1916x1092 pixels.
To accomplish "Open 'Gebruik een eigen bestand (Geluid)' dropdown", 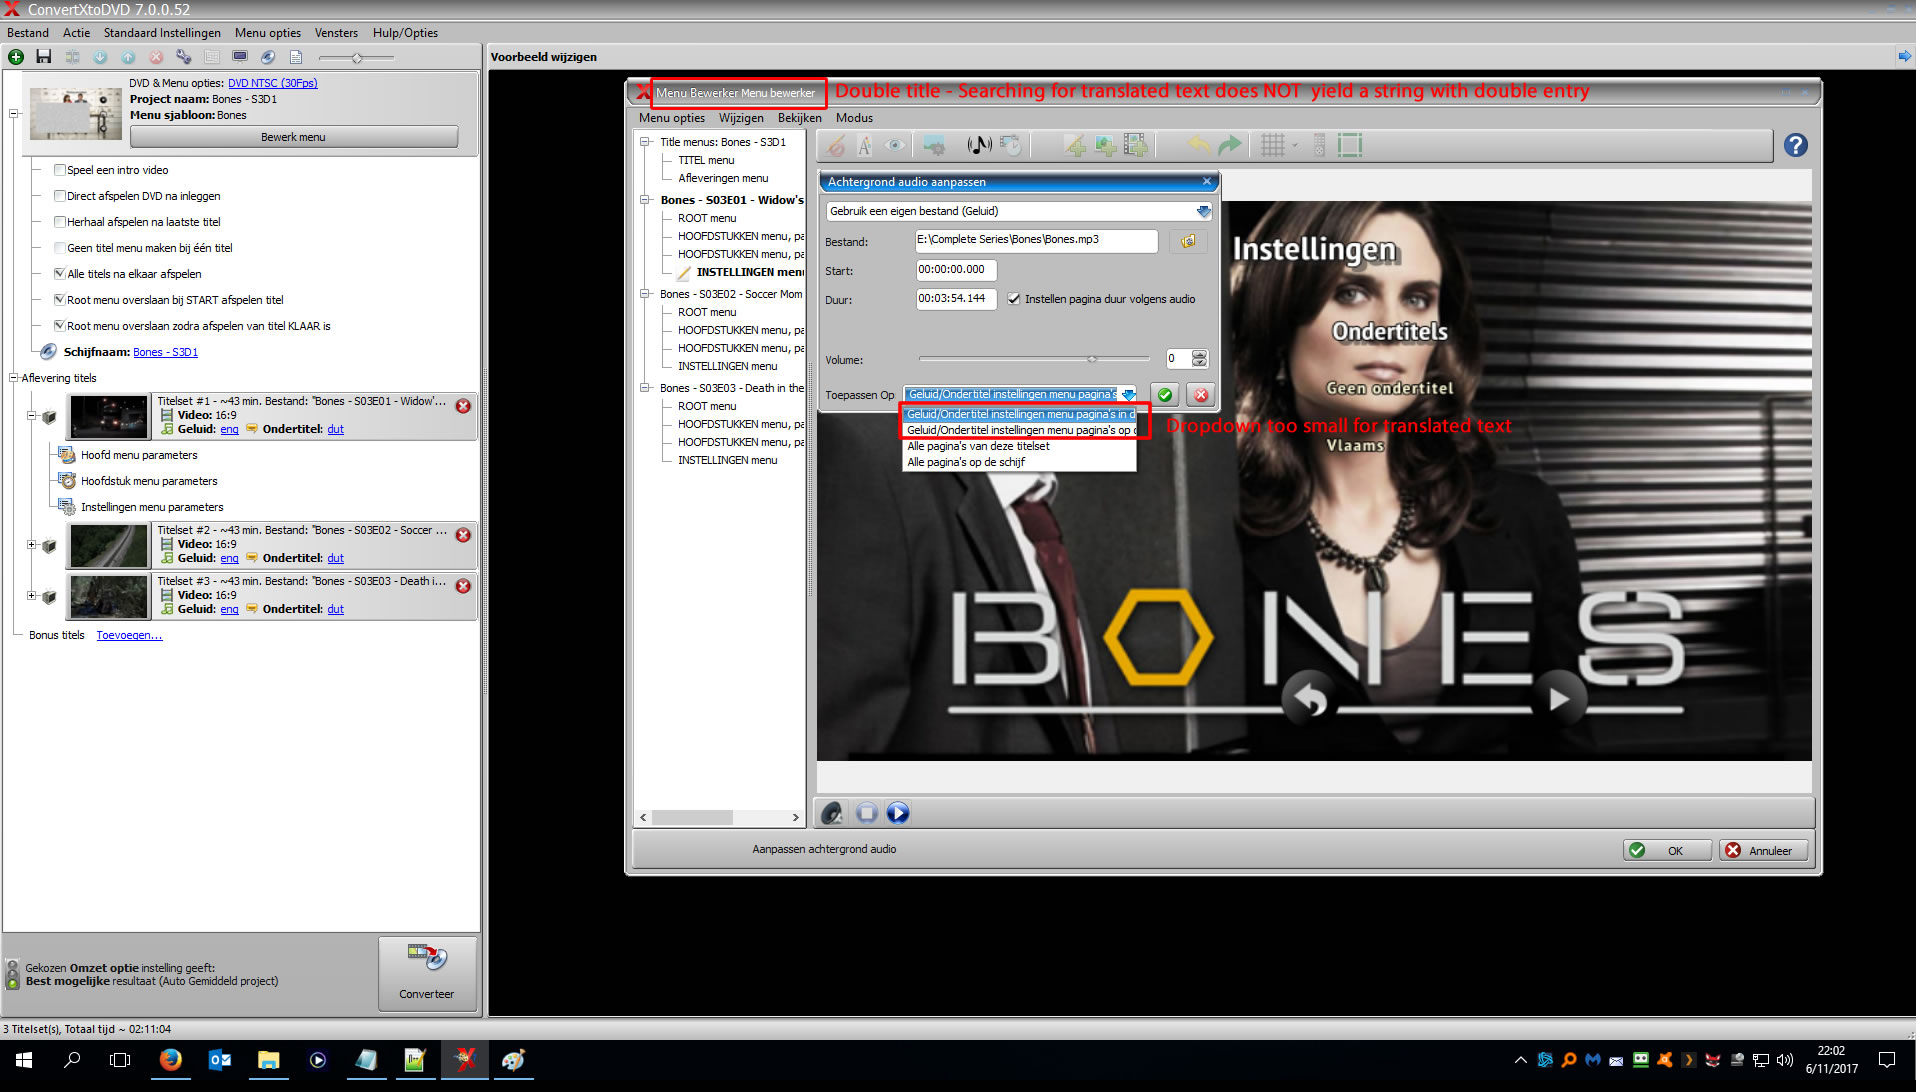I will pyautogui.click(x=1019, y=211).
